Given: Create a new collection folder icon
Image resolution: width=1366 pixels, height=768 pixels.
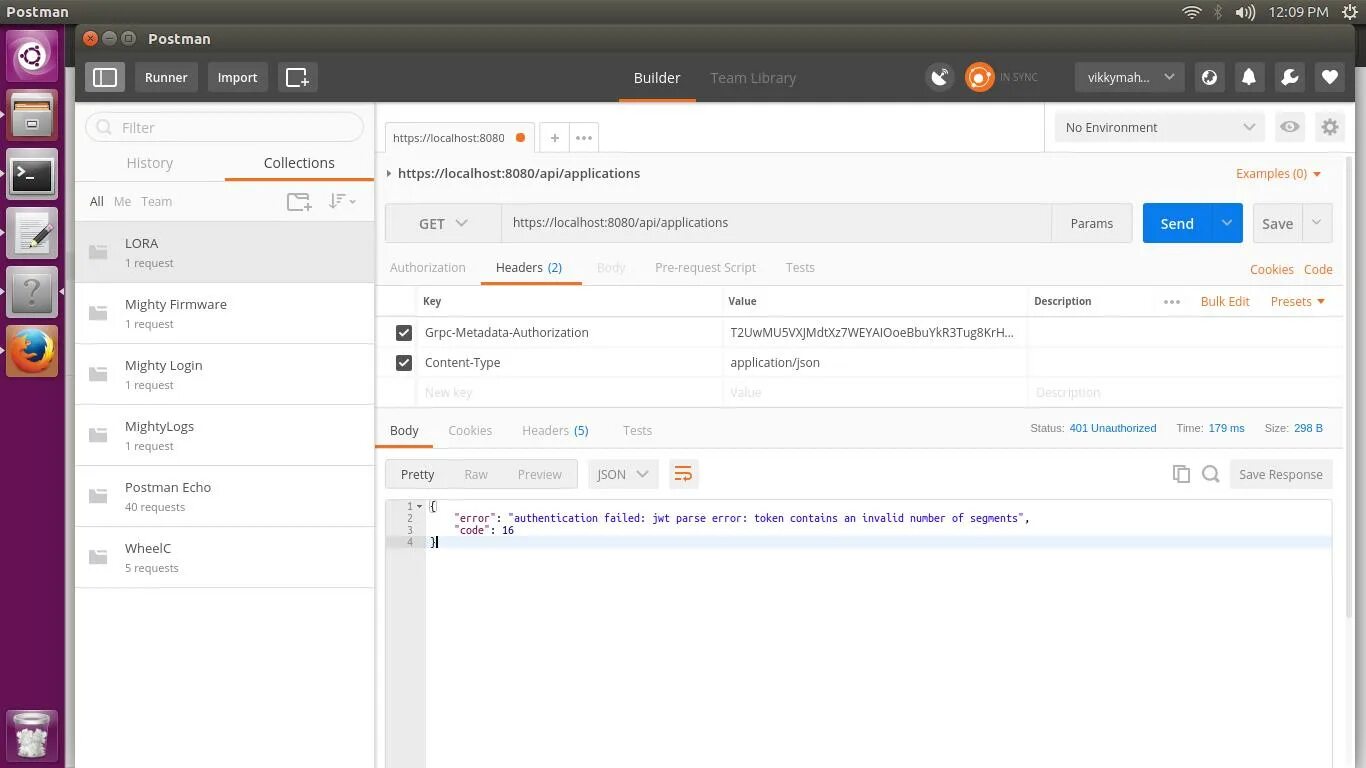Looking at the screenshot, I should pyautogui.click(x=299, y=201).
